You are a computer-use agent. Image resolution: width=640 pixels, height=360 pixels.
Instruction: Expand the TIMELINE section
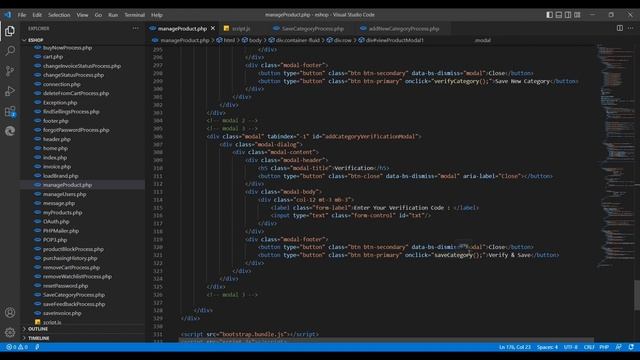pyautogui.click(x=83, y=338)
